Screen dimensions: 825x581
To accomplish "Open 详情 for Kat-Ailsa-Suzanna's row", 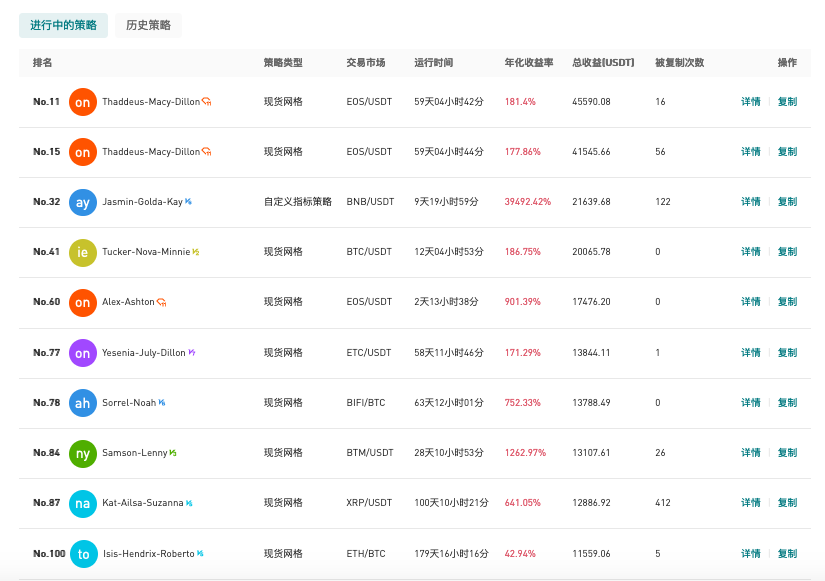I will point(751,503).
